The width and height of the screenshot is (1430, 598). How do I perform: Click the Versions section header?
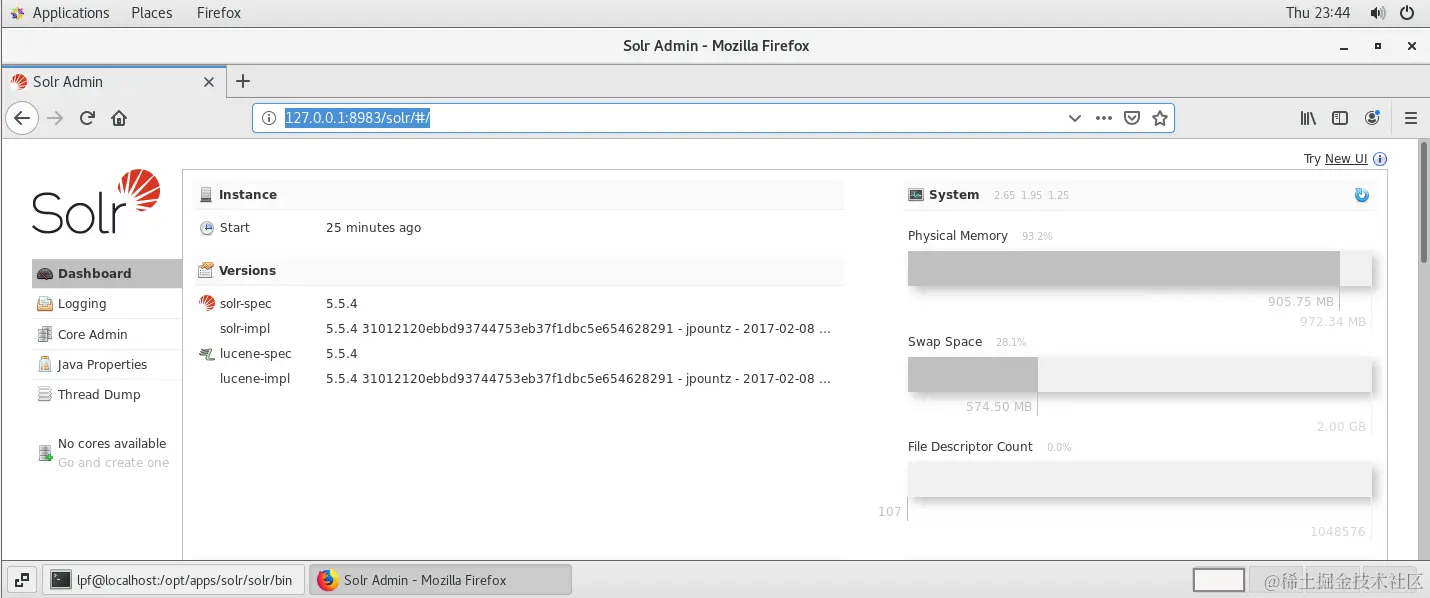click(520, 271)
